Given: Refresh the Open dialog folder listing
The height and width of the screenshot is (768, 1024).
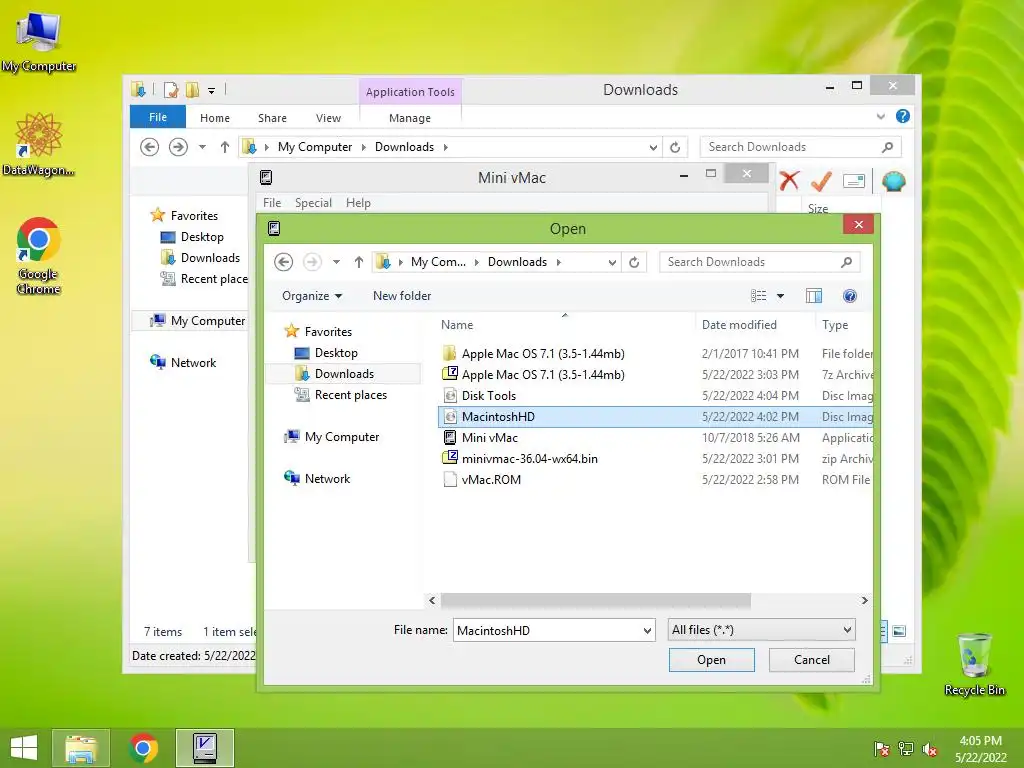Looking at the screenshot, I should click(634, 262).
